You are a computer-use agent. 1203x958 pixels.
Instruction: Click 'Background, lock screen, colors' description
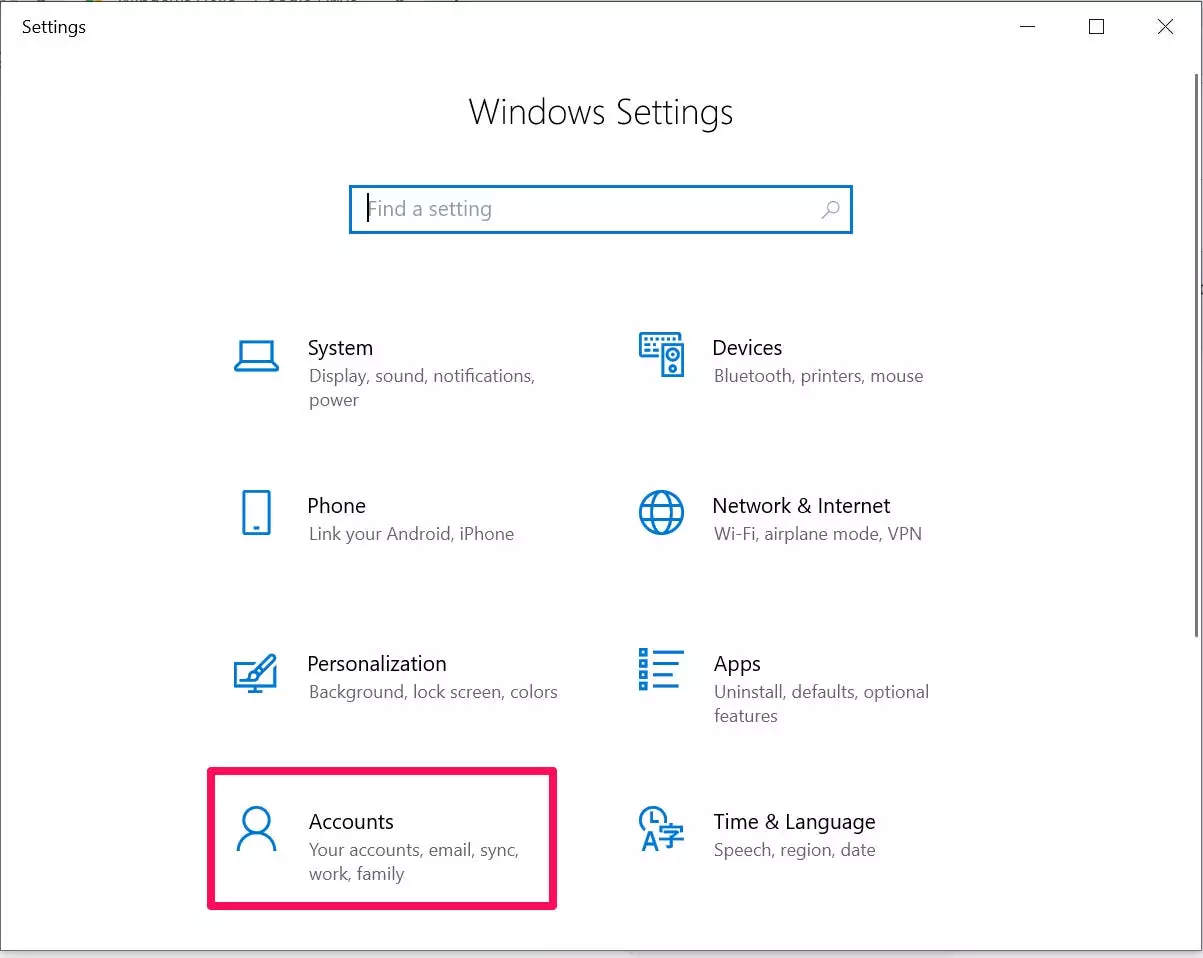click(433, 692)
